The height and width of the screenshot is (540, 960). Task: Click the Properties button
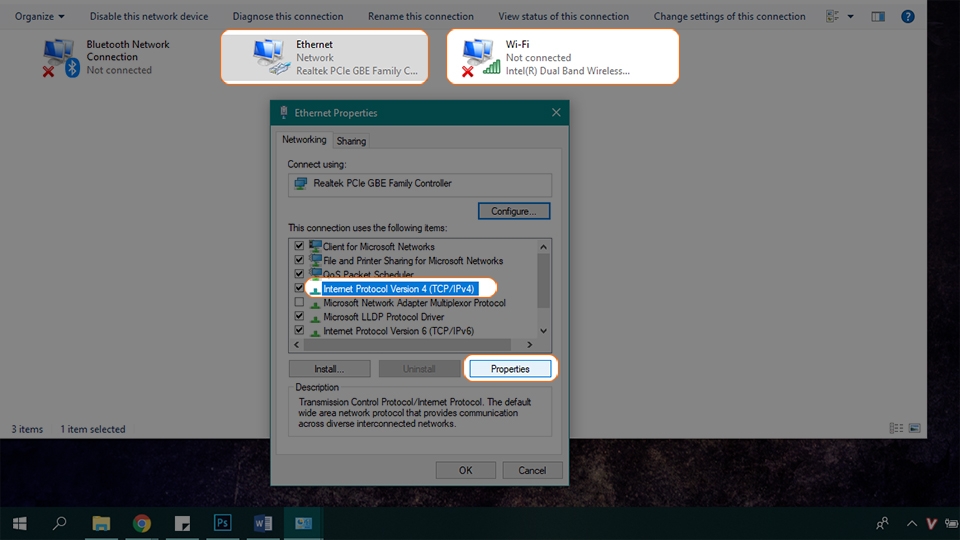click(x=510, y=369)
